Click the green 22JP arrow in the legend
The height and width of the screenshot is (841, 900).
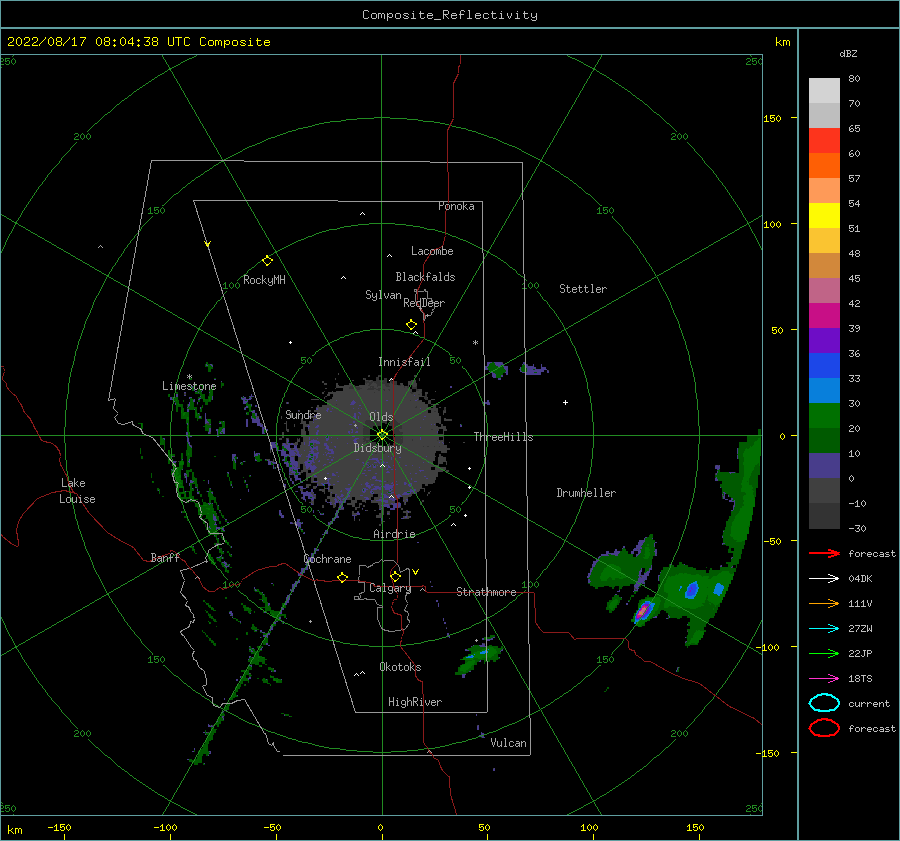824,653
